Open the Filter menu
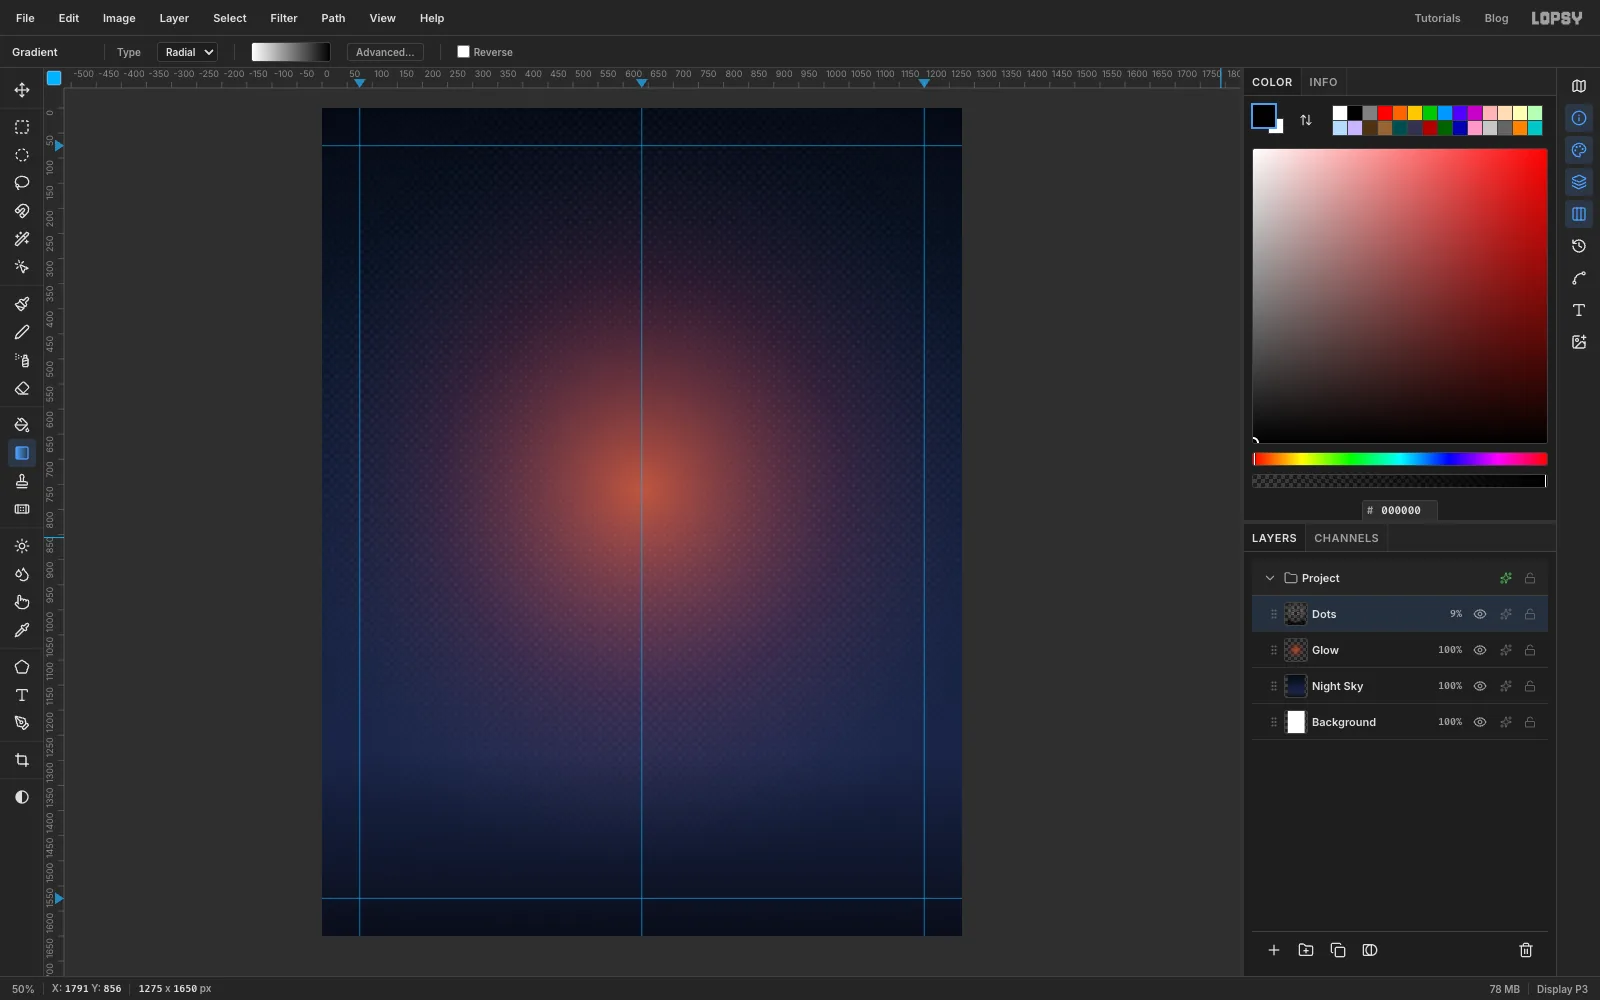1600x1000 pixels. tap(284, 18)
